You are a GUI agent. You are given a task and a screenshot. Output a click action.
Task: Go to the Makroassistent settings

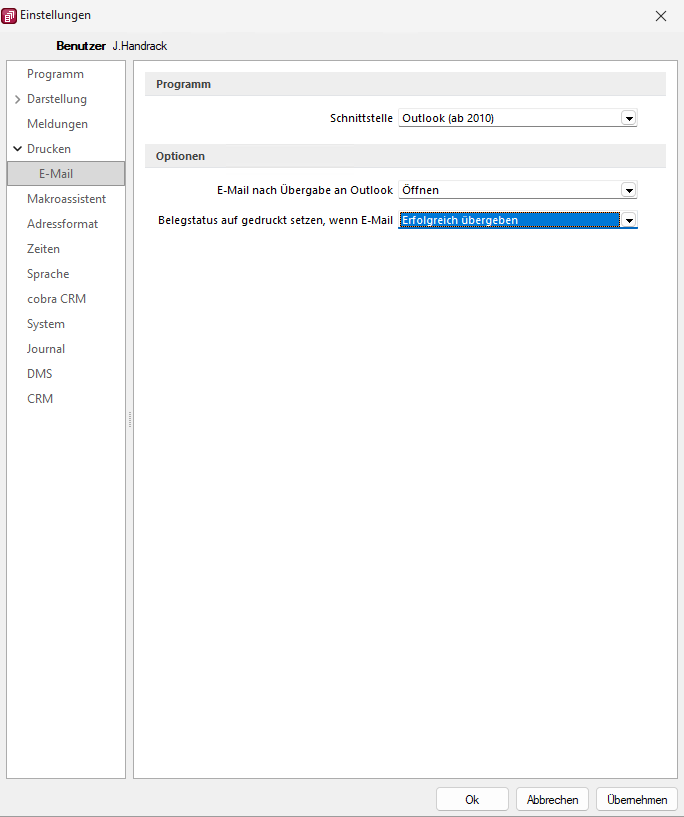point(66,199)
